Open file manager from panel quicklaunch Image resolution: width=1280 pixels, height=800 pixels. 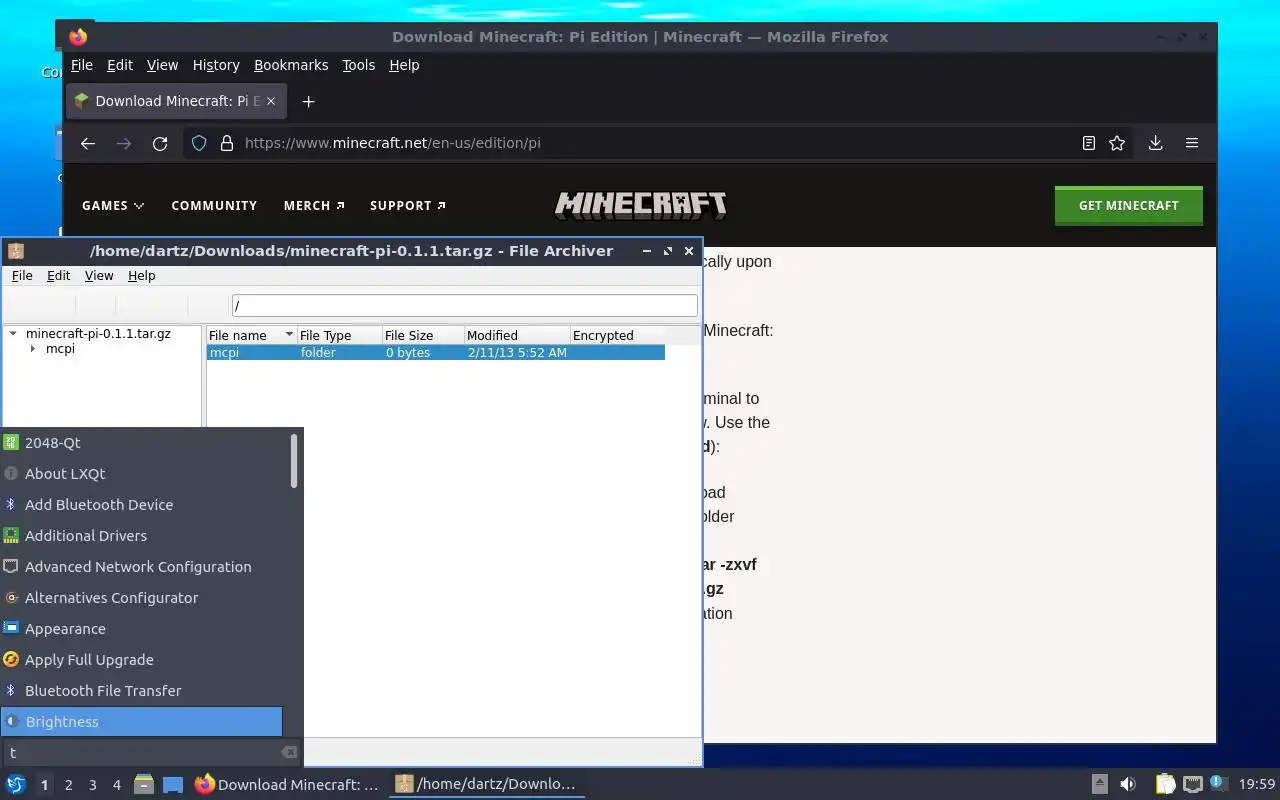click(x=144, y=785)
